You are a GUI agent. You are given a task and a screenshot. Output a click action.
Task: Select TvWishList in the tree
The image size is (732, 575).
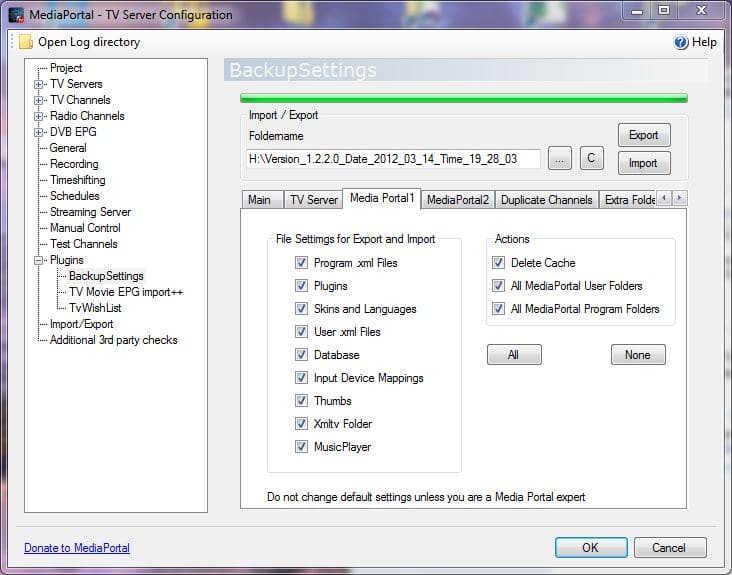(x=95, y=308)
